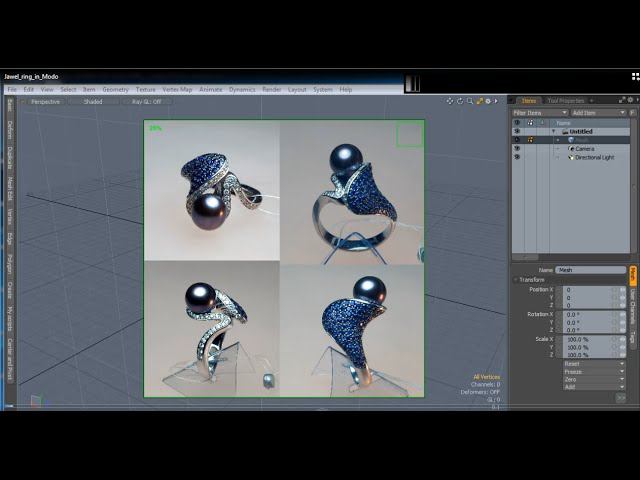Select the viewport zoom magnifier icon
Viewport: 640px width, 480px height.
tap(470, 101)
